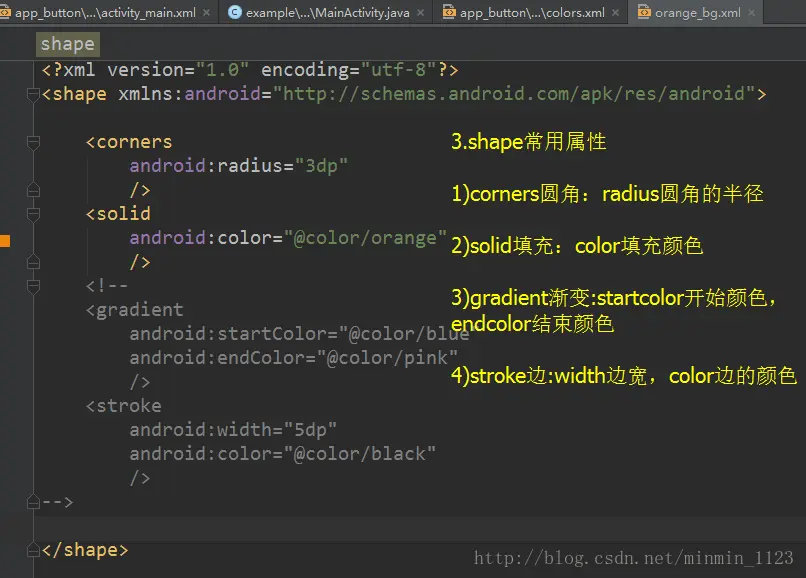Click the android:color="@color/black" line
This screenshot has height=578, width=806.
282,454
